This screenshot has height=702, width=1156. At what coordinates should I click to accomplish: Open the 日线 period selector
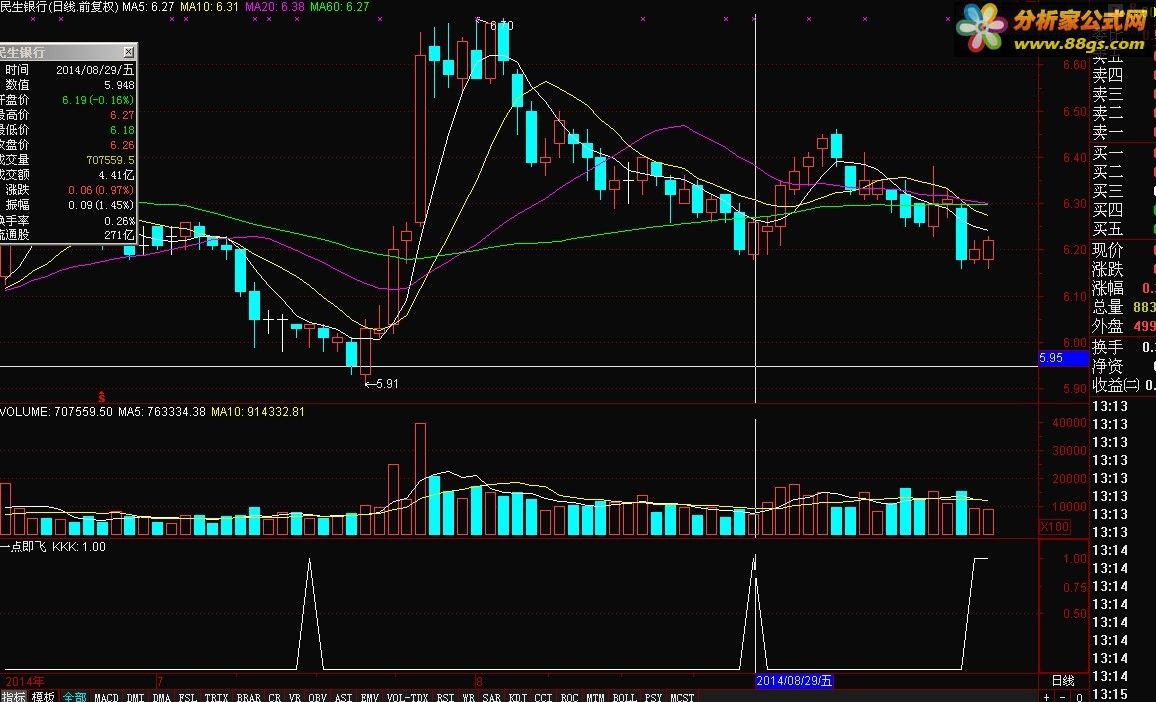(1062, 680)
